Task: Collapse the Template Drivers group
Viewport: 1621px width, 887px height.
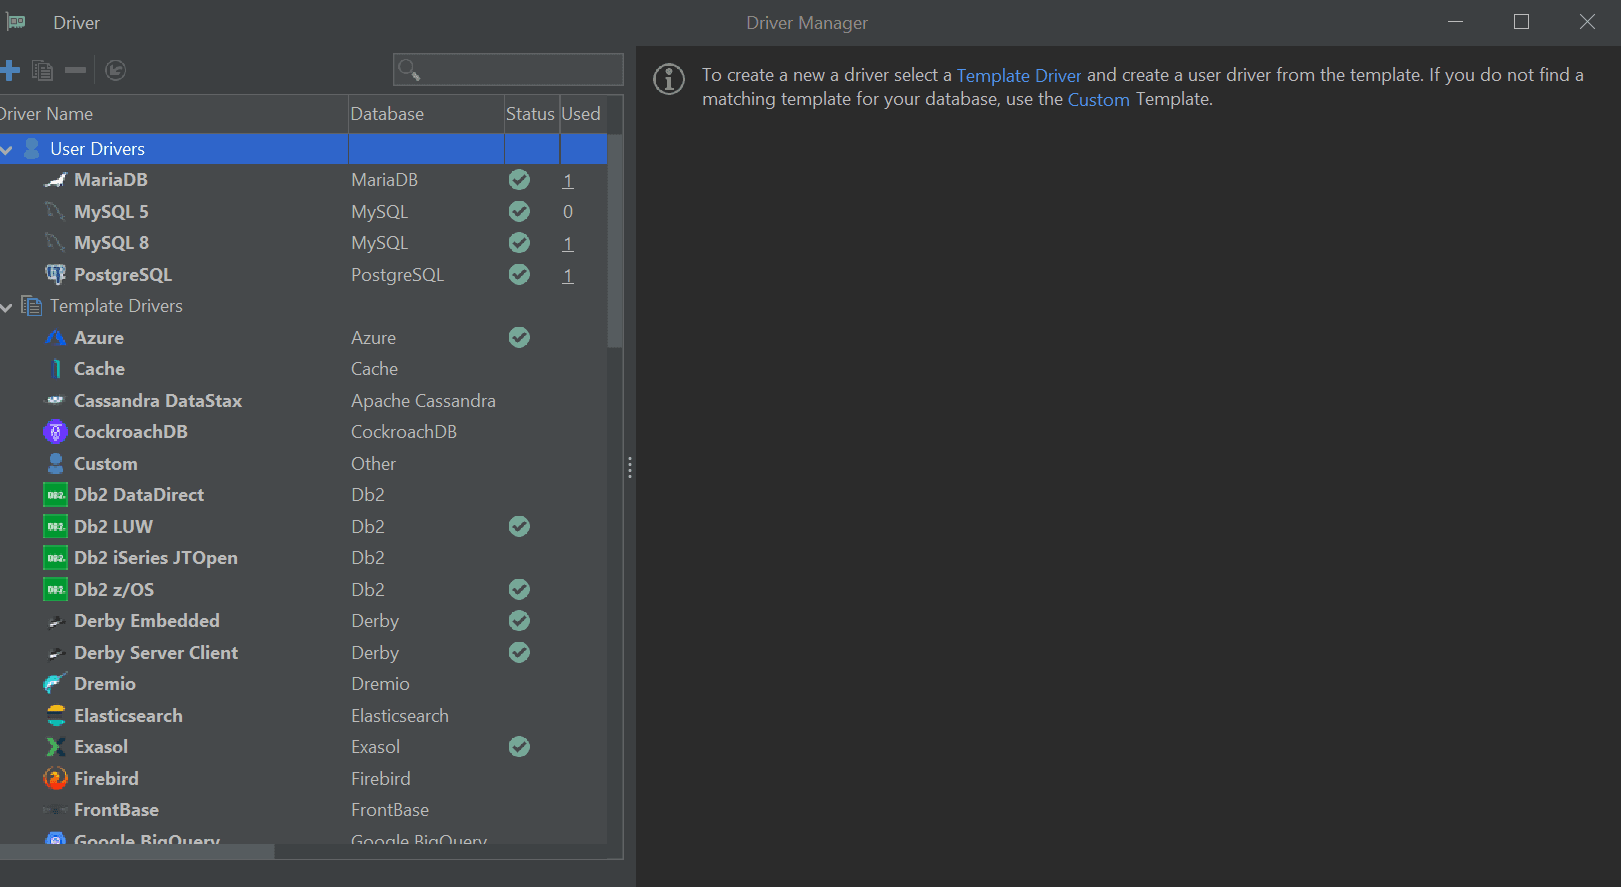Action: pyautogui.click(x=7, y=307)
